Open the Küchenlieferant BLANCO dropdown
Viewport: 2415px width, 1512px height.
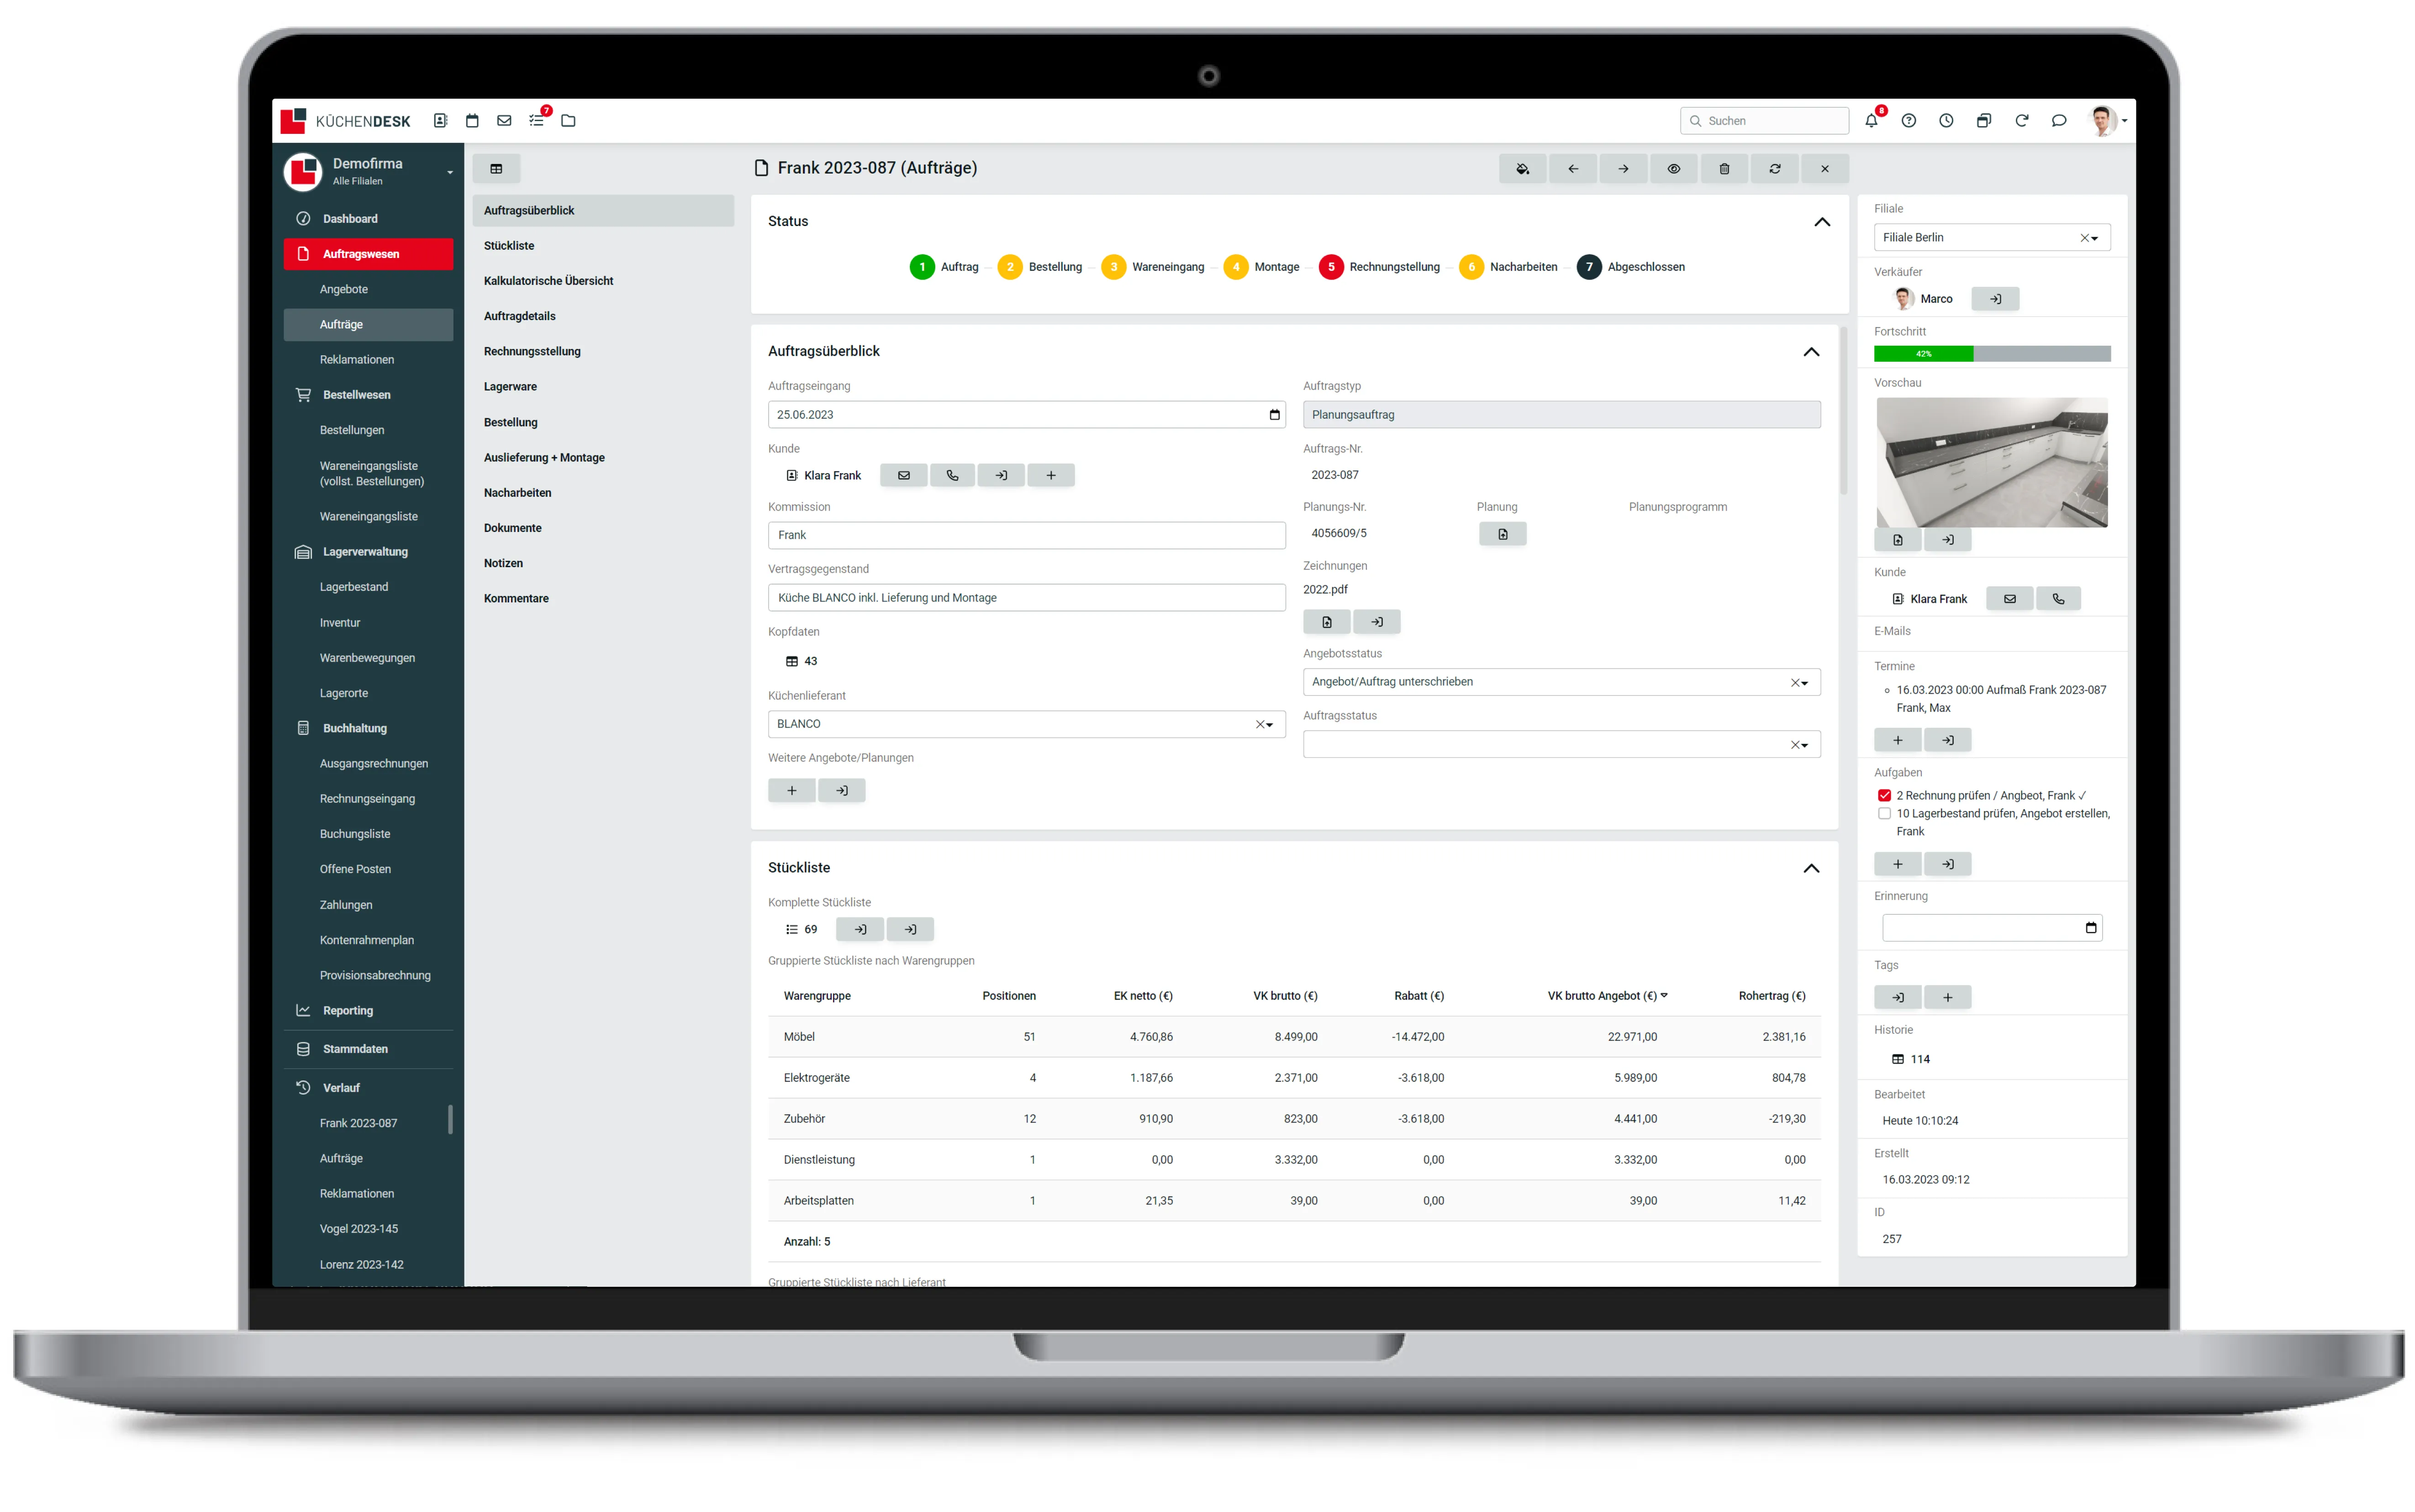click(x=1026, y=724)
